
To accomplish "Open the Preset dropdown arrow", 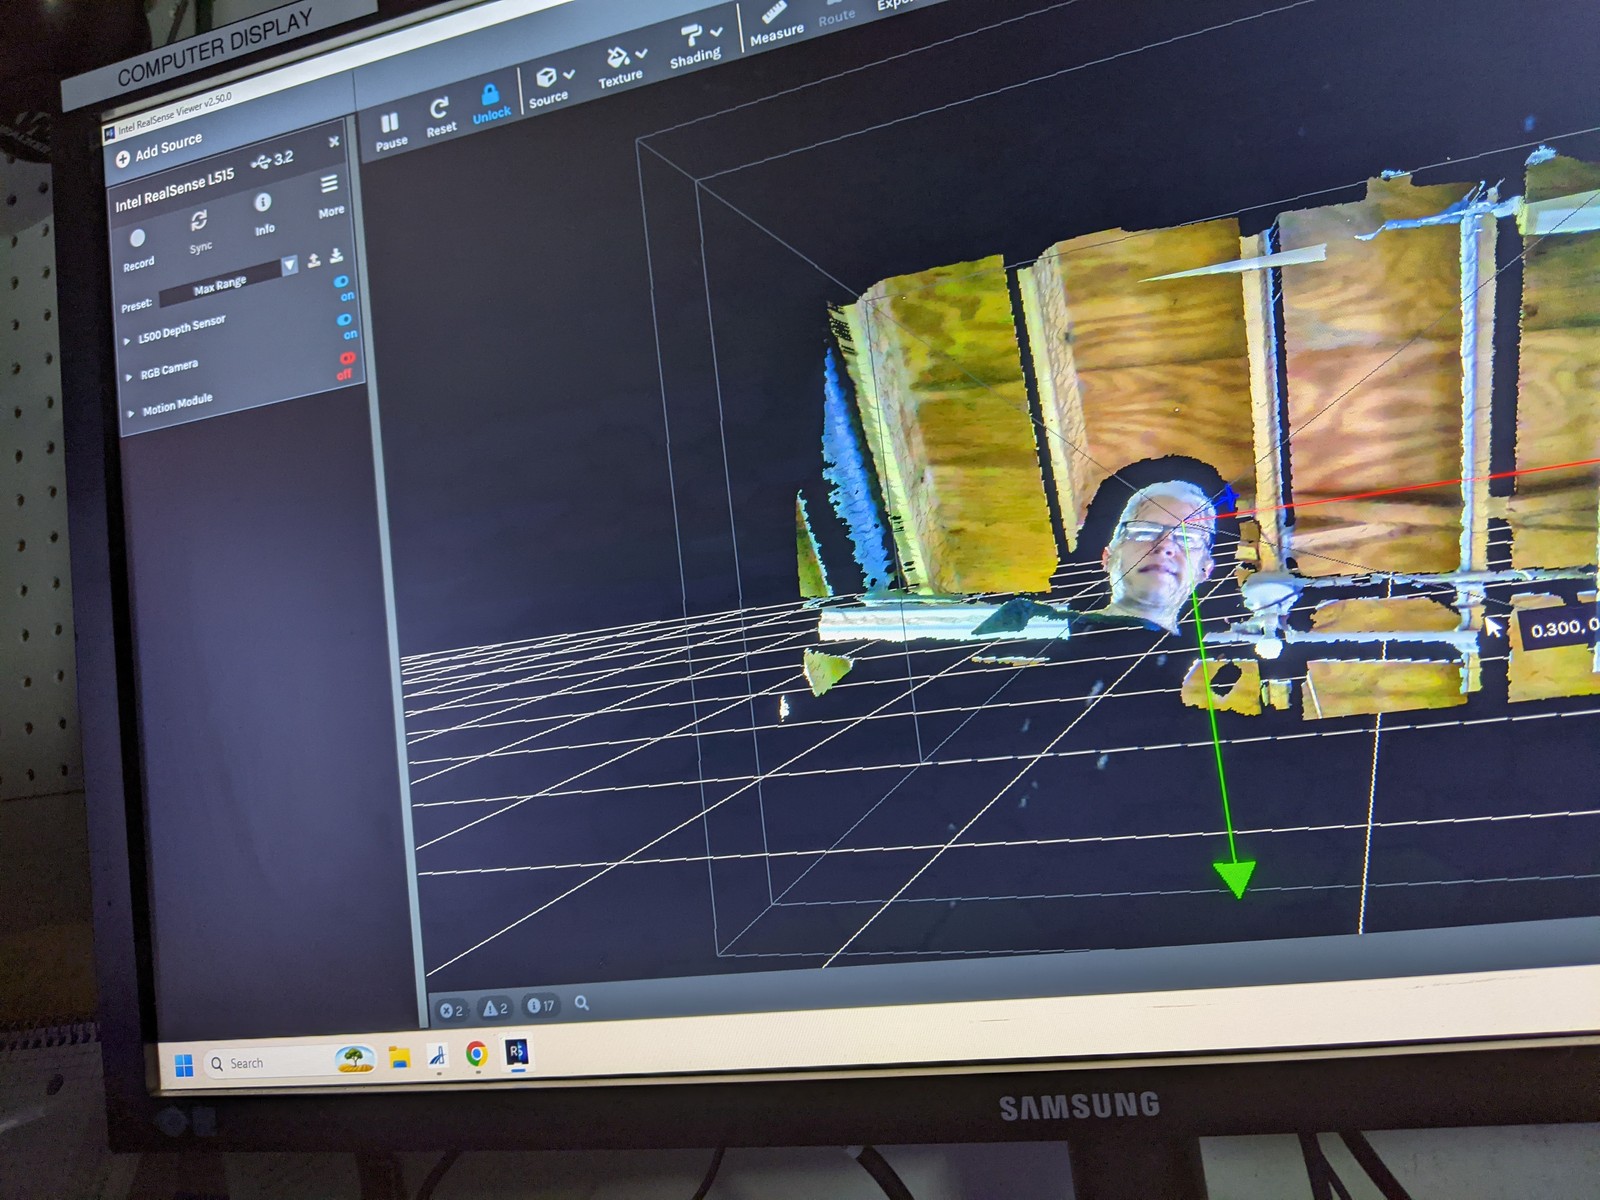I will [289, 265].
